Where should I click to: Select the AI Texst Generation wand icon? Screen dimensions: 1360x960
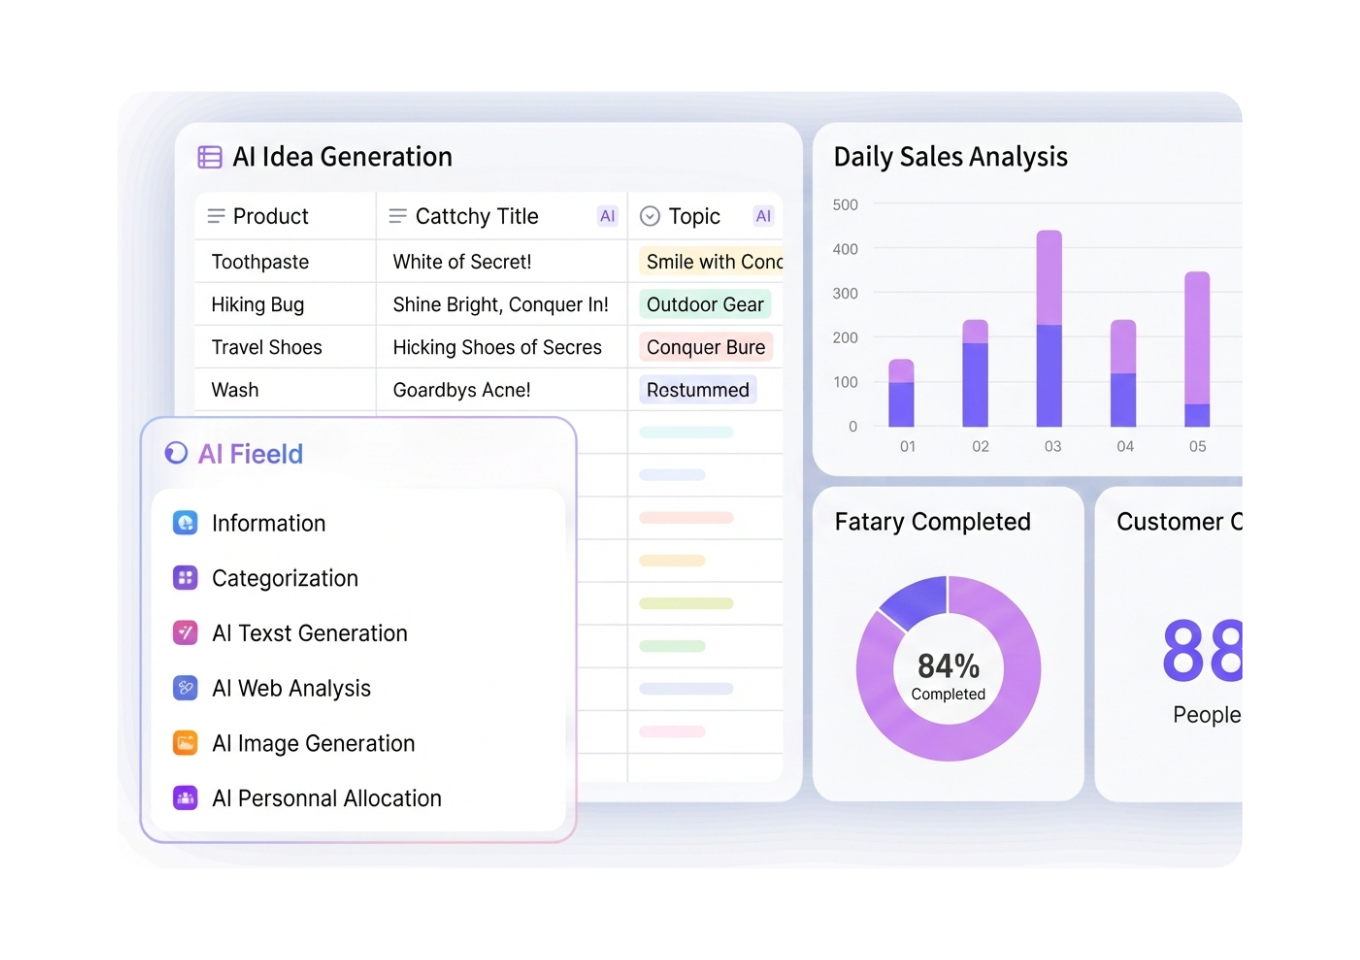[185, 632]
